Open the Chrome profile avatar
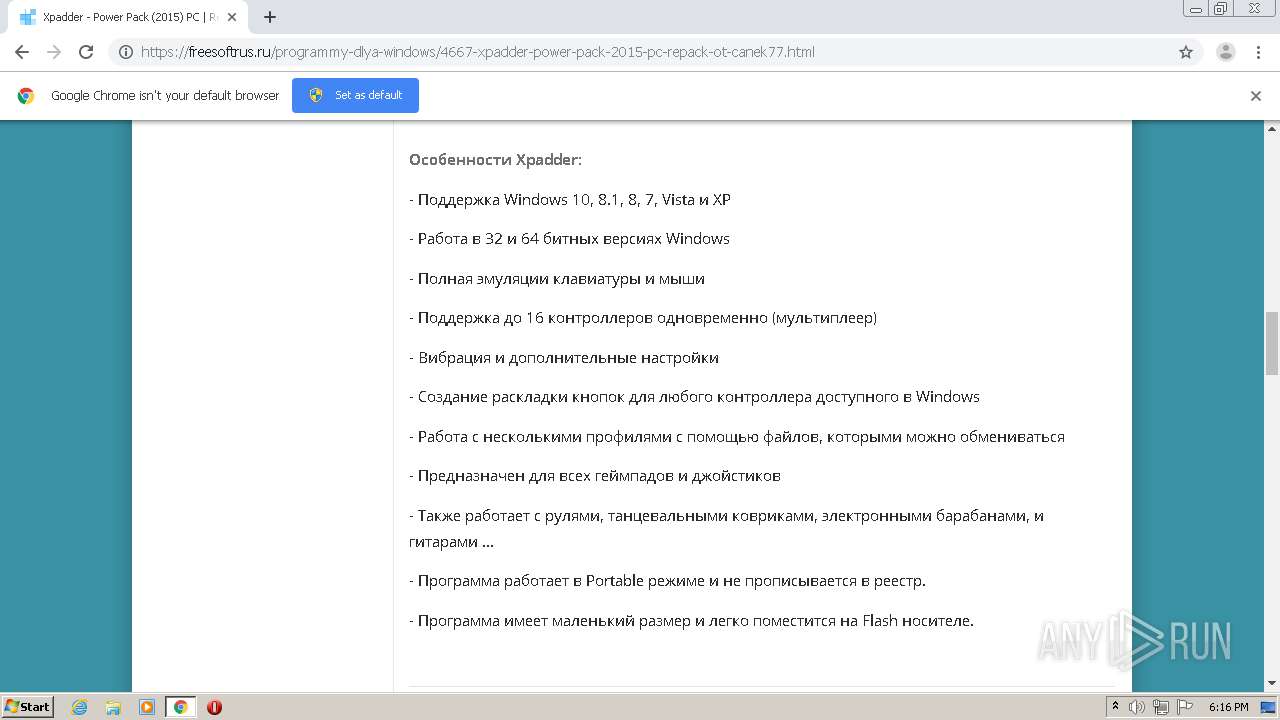Image resolution: width=1280 pixels, height=720 pixels. (1226, 52)
